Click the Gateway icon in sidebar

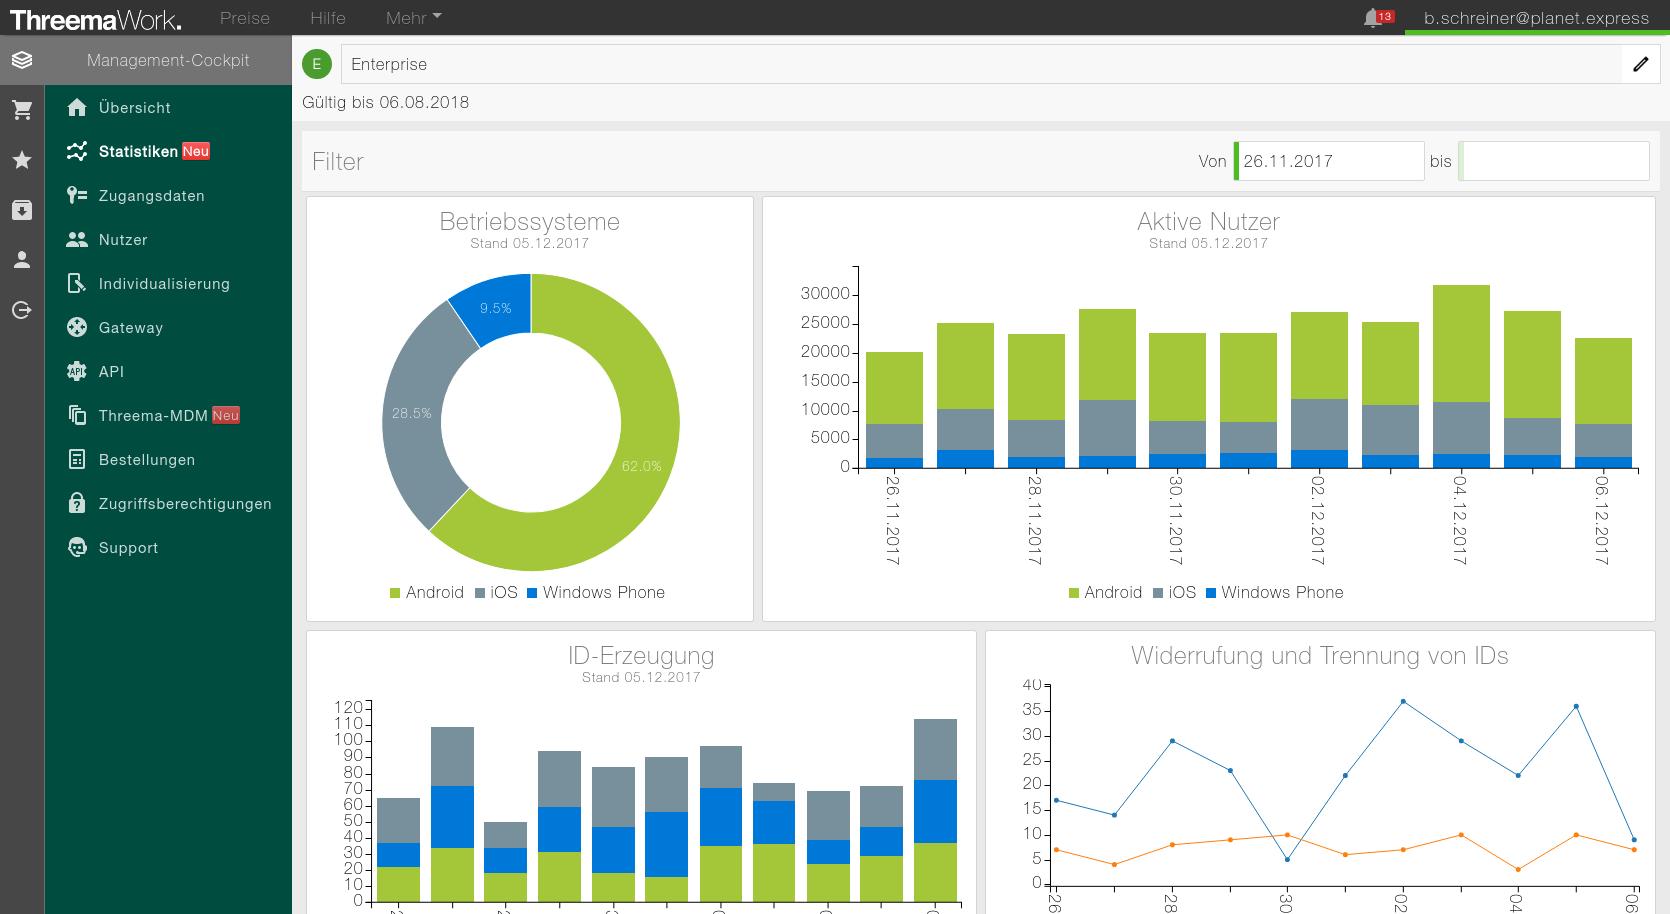(77, 328)
